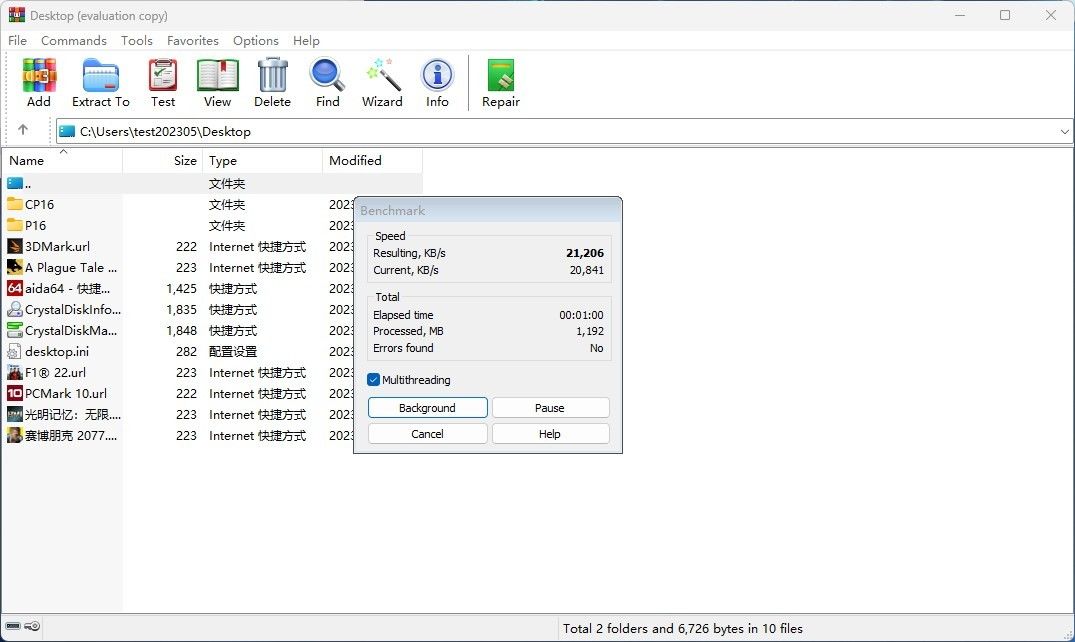Click the Repair toolbar icon
Viewport: 1075px width, 642px height.
coord(500,76)
